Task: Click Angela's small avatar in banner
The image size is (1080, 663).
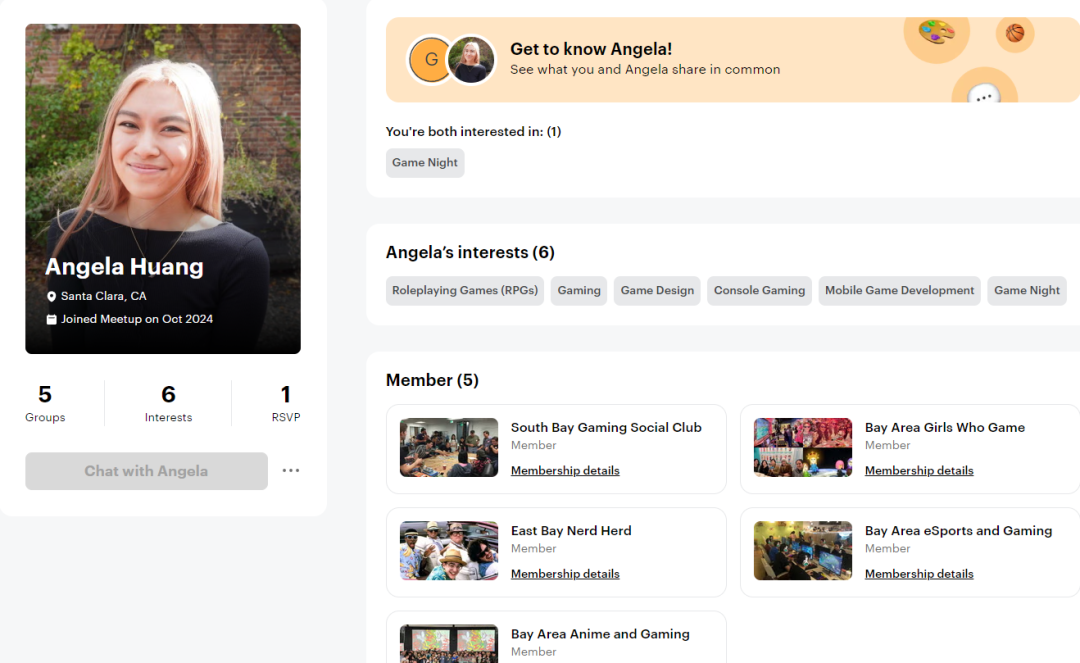Action: (x=471, y=59)
